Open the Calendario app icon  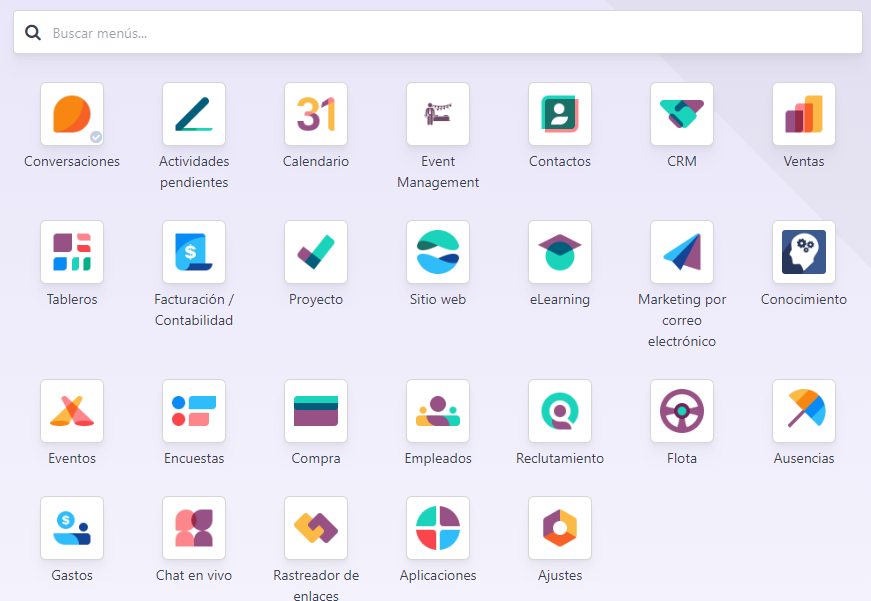point(316,114)
